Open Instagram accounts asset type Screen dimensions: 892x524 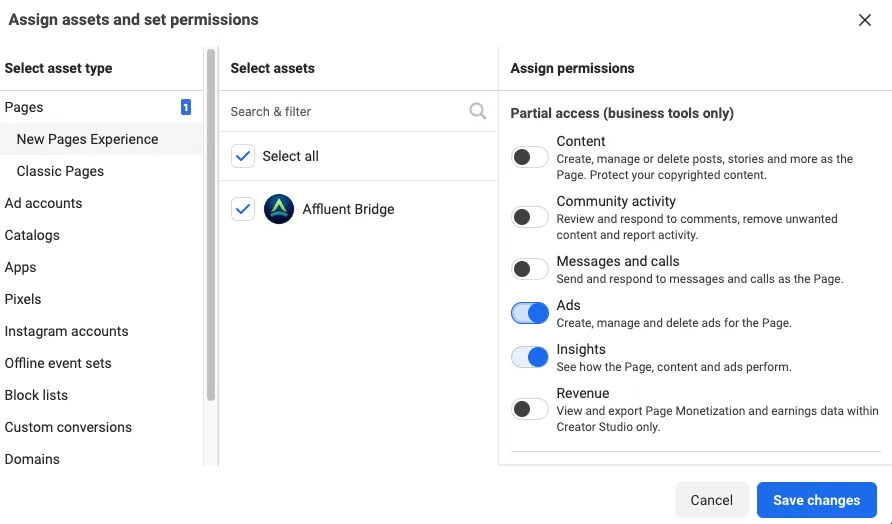pos(66,331)
